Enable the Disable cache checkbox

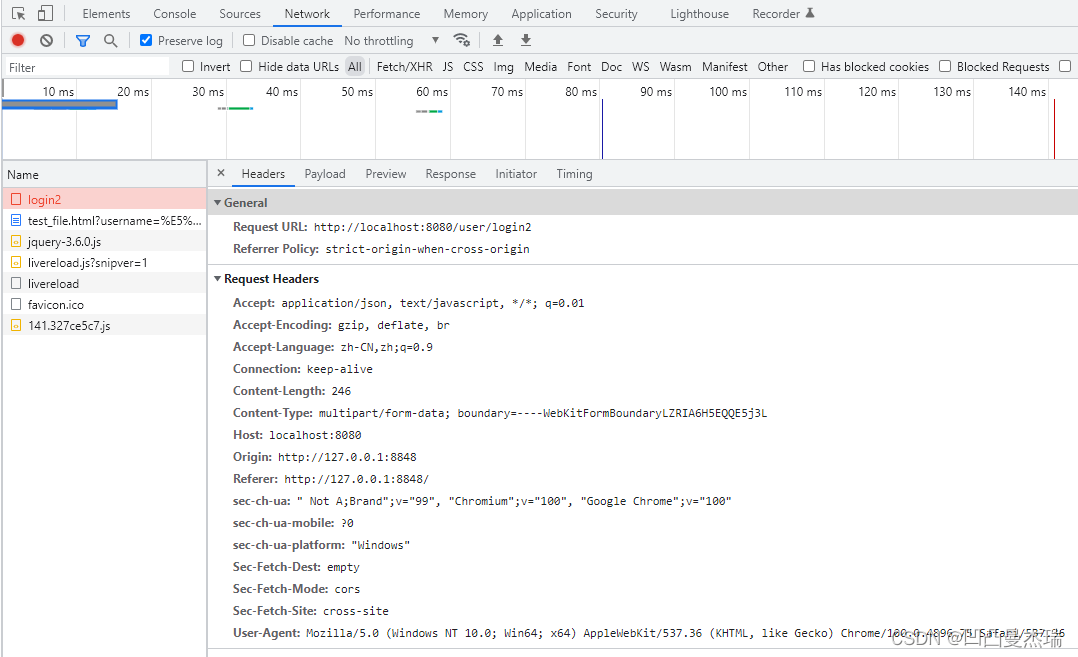coord(249,40)
